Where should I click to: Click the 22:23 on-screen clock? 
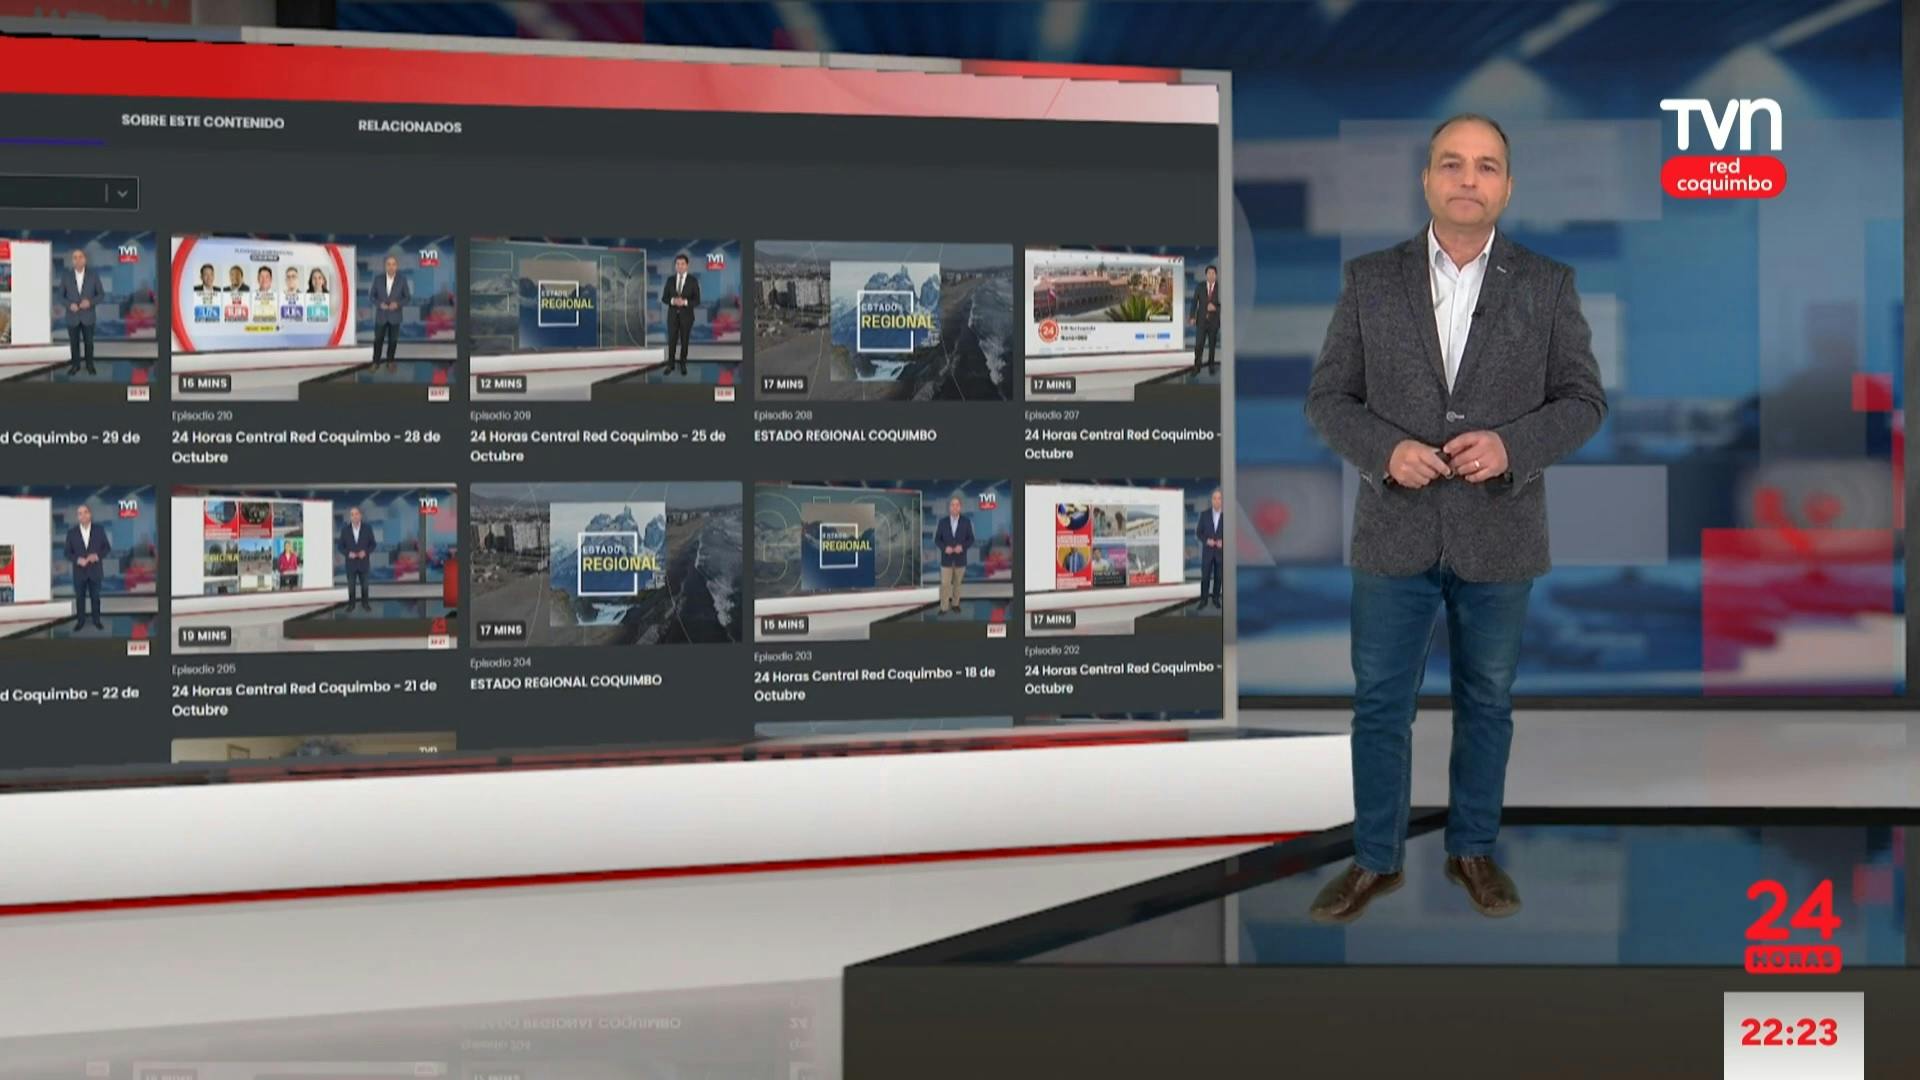tap(1789, 1032)
